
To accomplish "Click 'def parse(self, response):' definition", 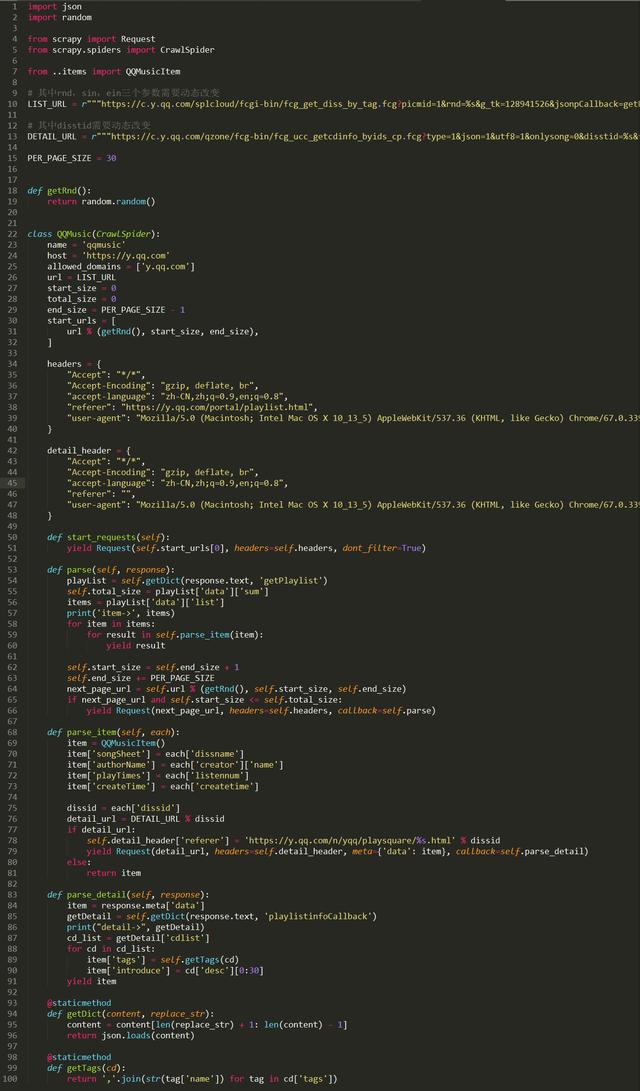I will coord(111,569).
